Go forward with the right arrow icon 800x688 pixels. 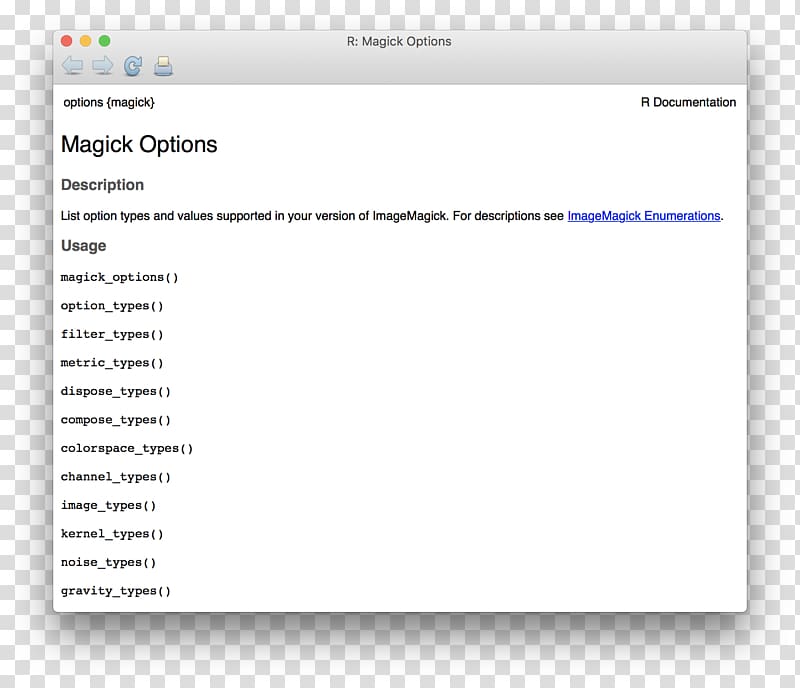(x=103, y=66)
